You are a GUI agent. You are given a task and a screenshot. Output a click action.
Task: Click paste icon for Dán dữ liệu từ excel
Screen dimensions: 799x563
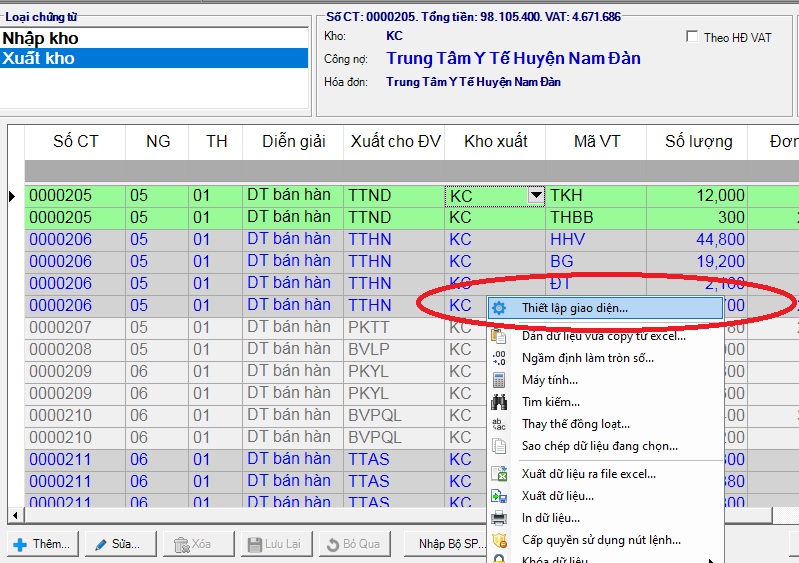point(499,336)
